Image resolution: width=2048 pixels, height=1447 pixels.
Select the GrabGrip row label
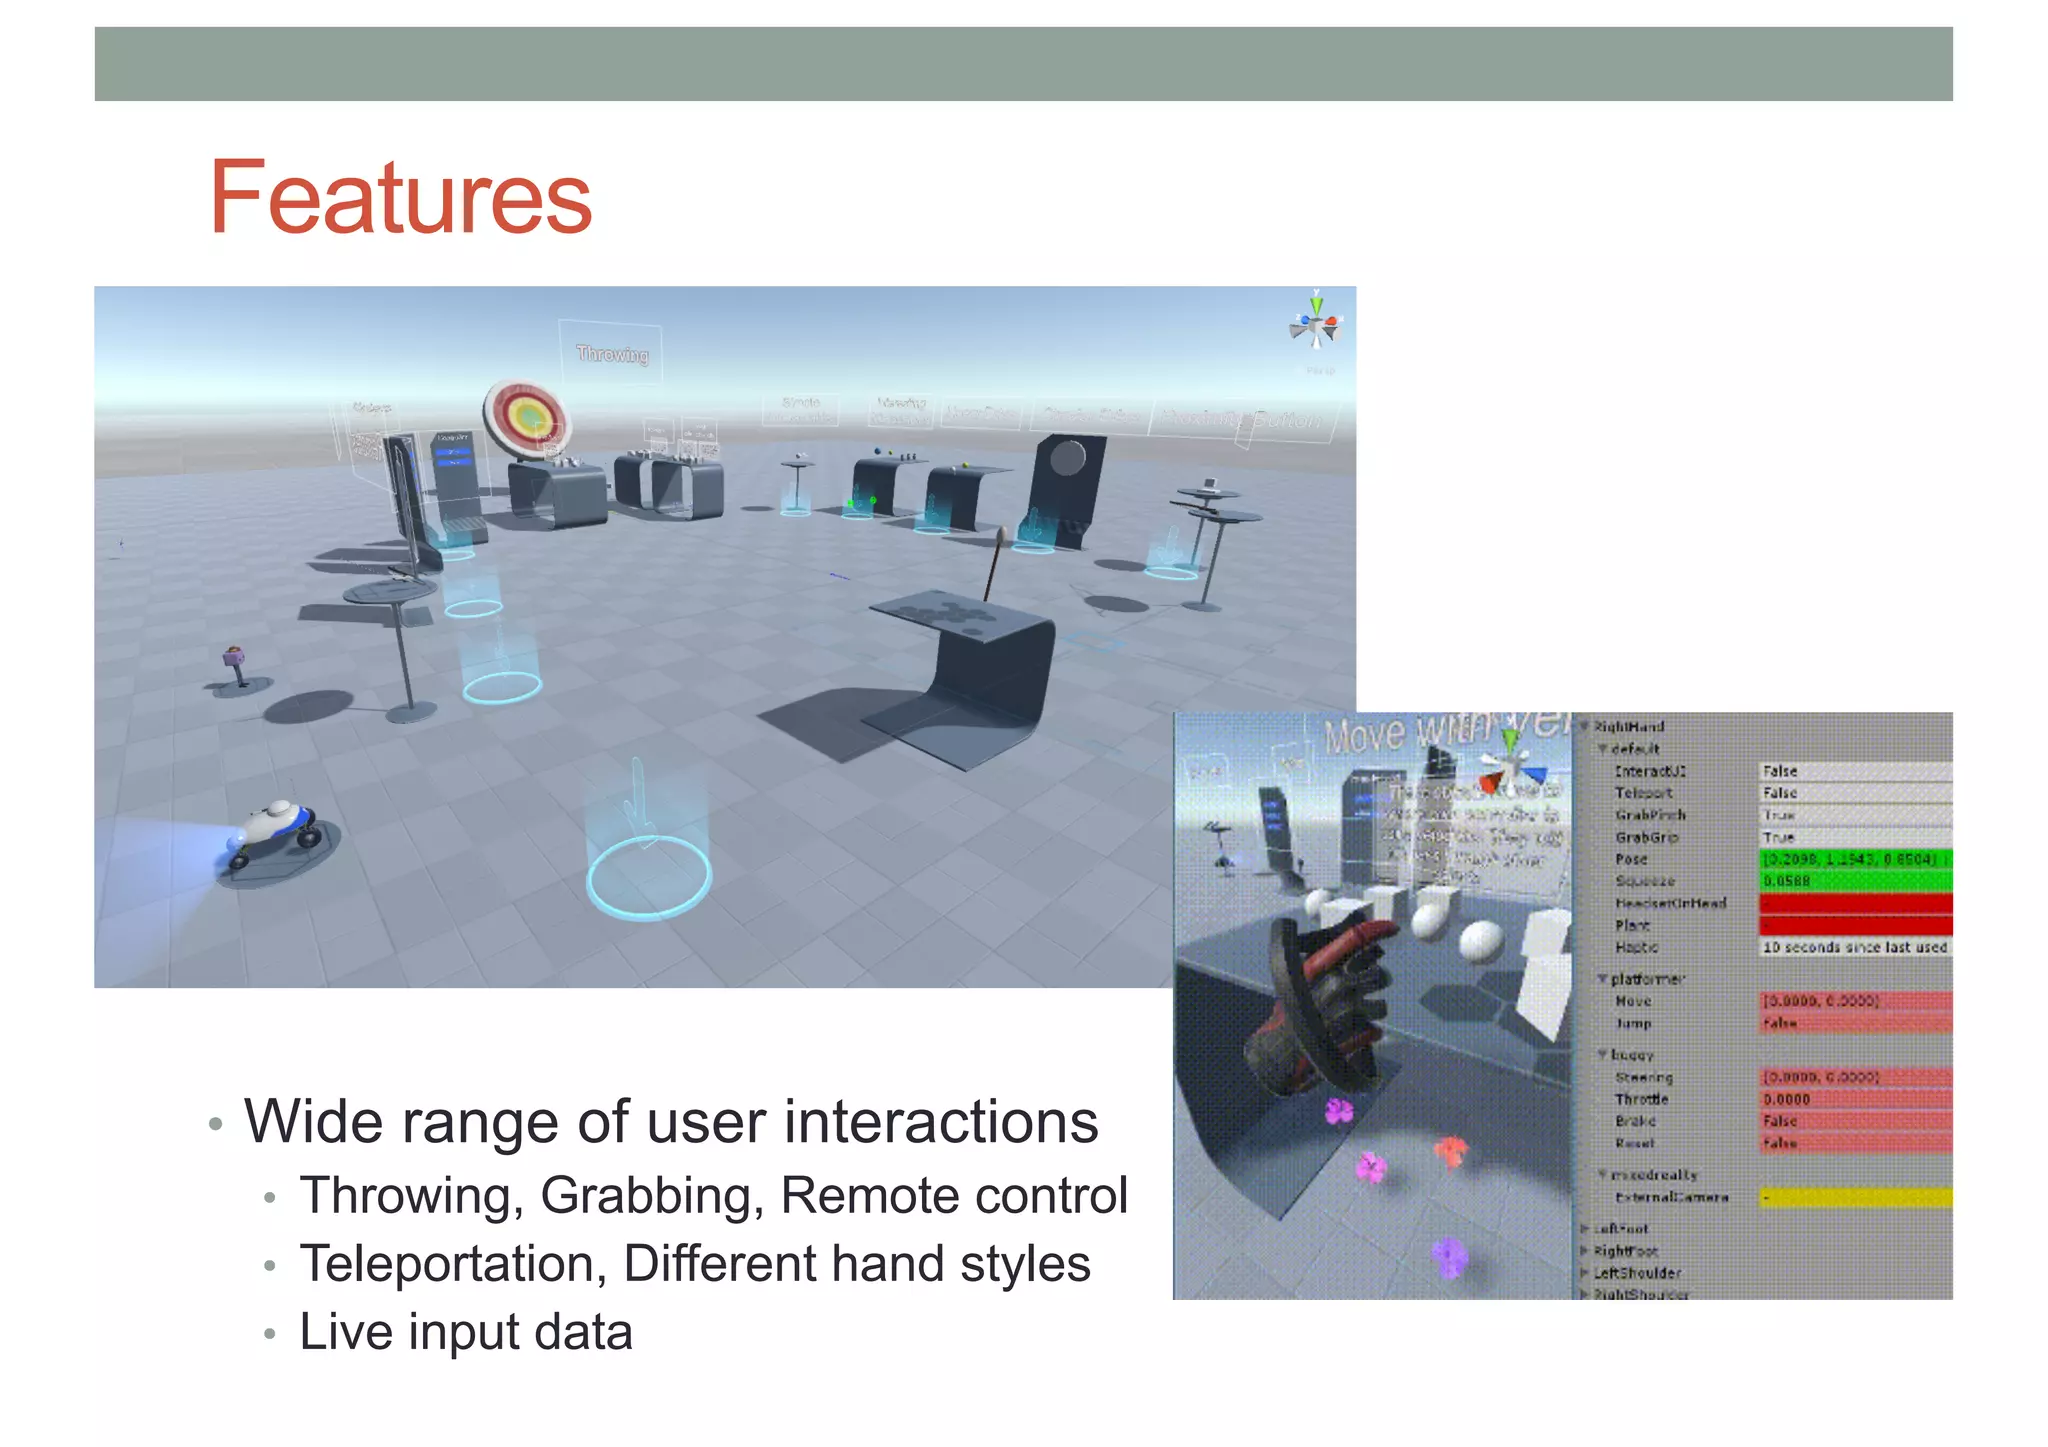pos(1646,837)
